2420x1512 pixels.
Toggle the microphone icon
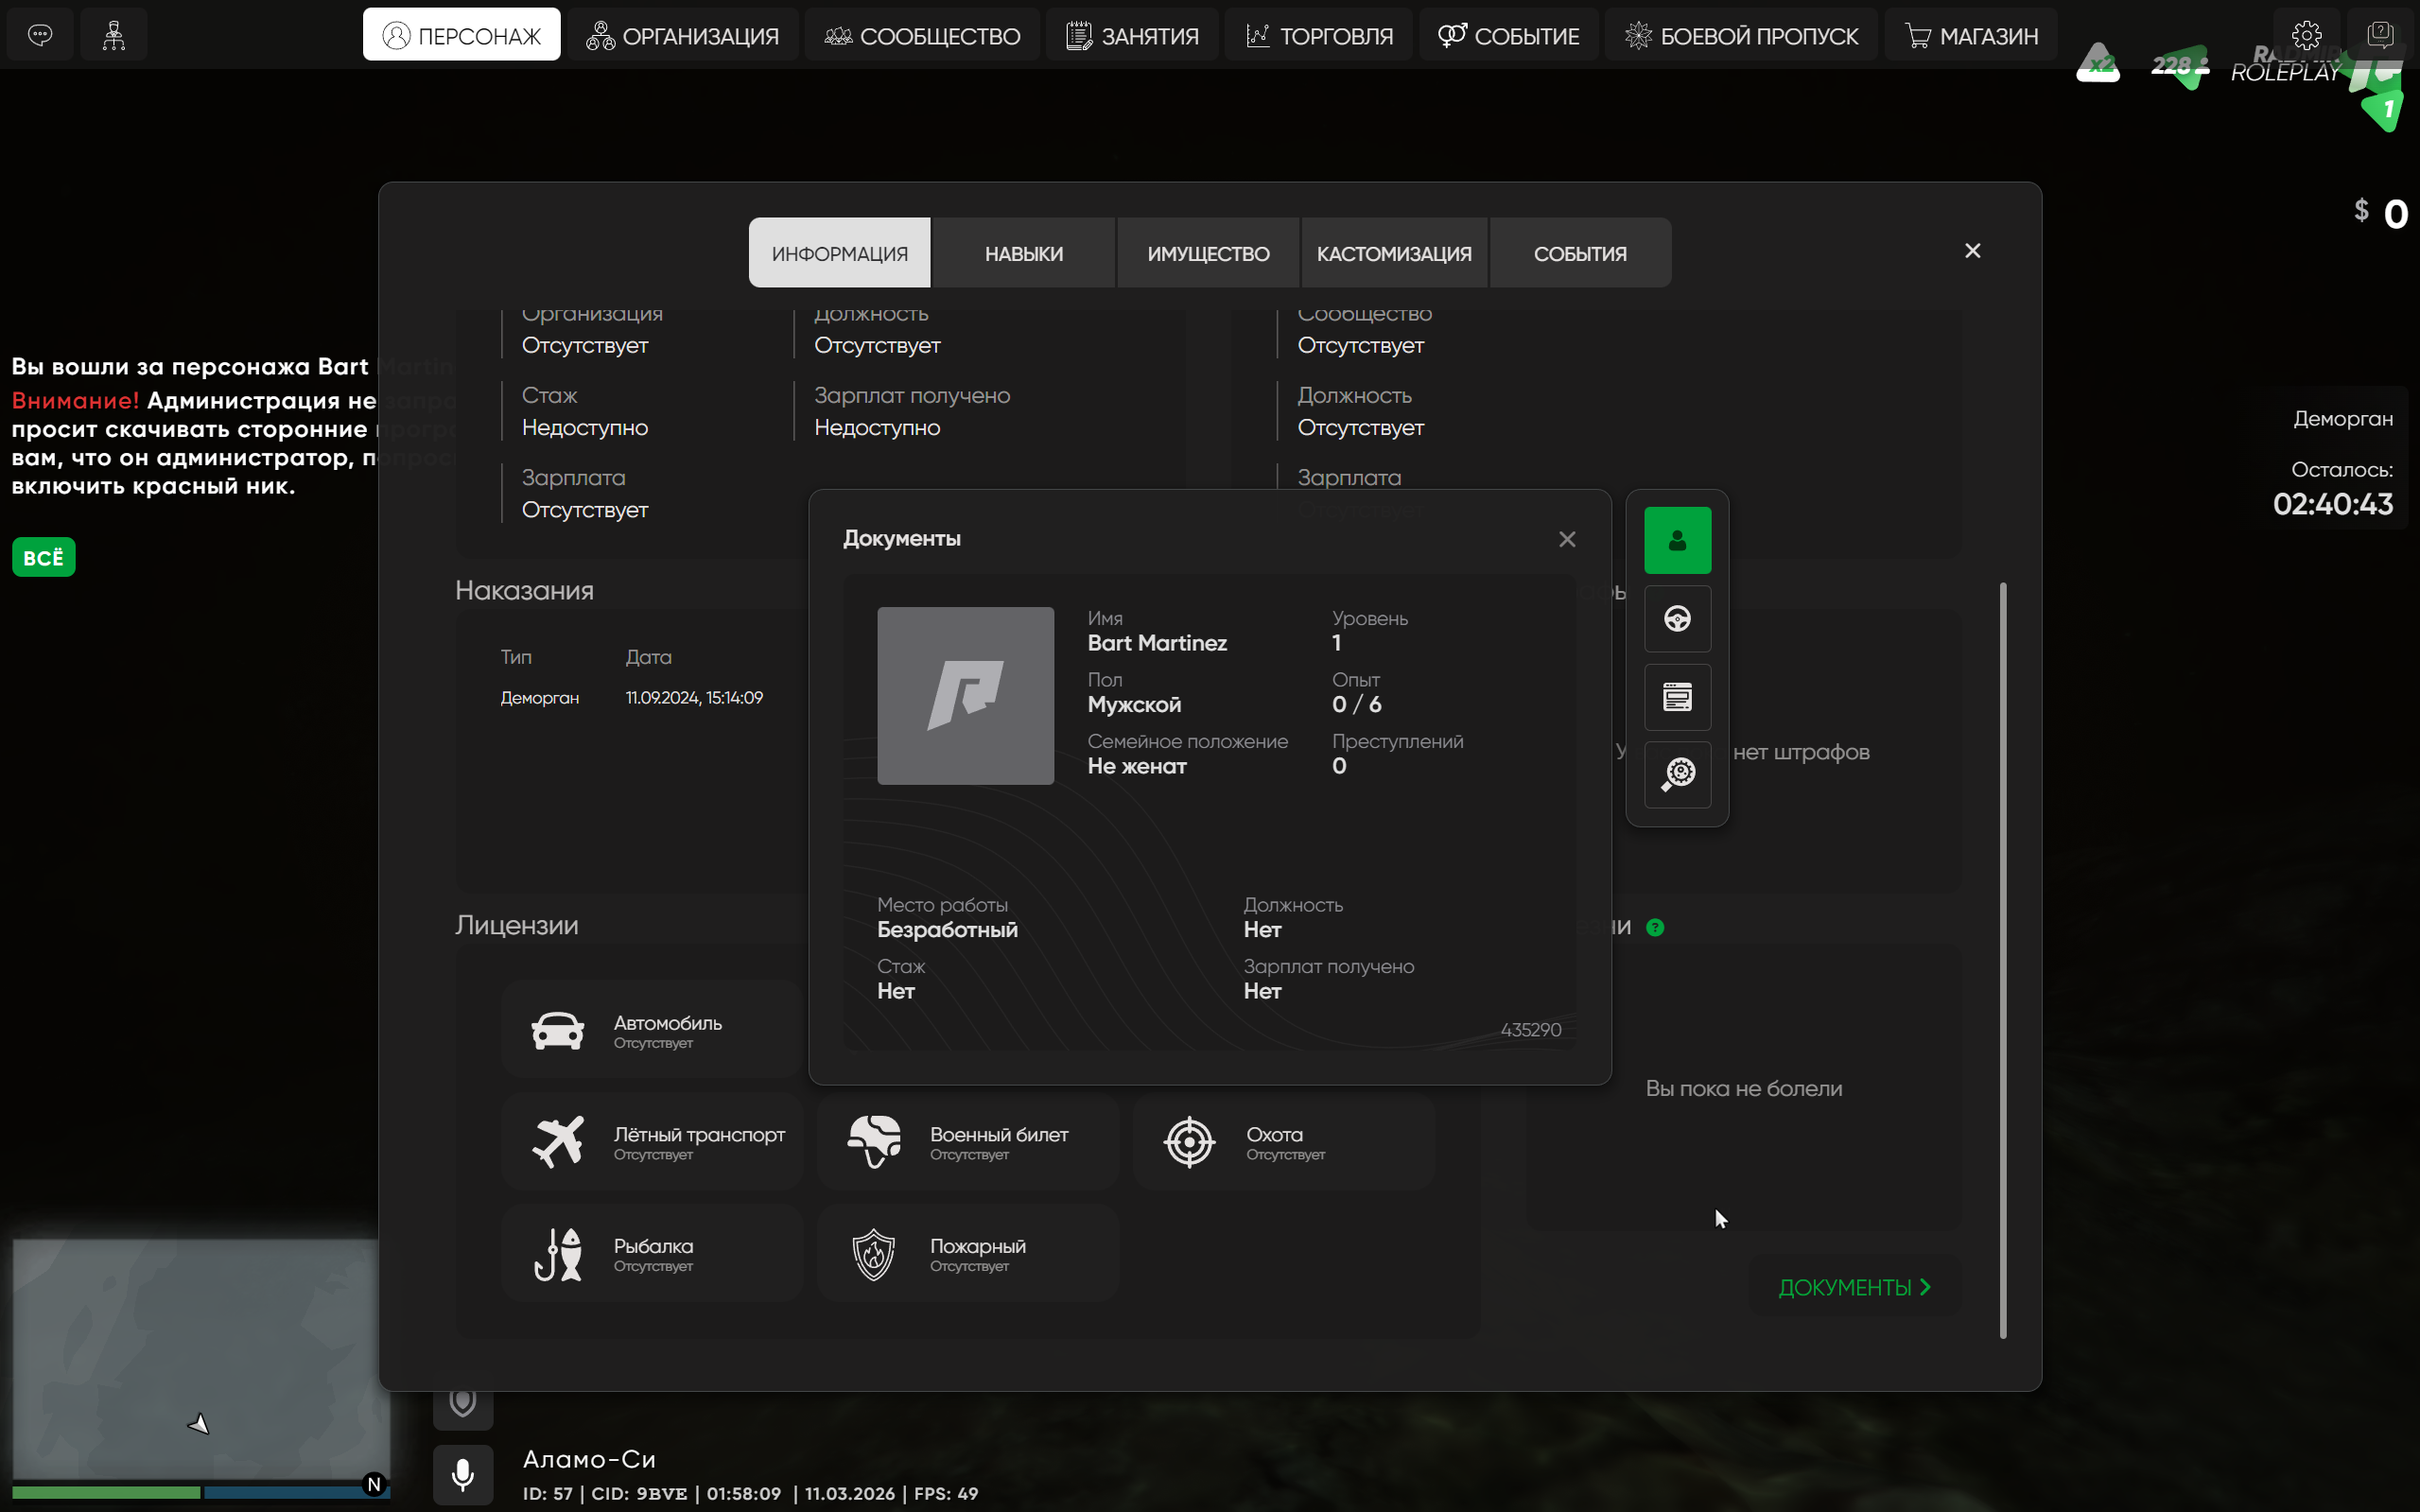click(462, 1474)
